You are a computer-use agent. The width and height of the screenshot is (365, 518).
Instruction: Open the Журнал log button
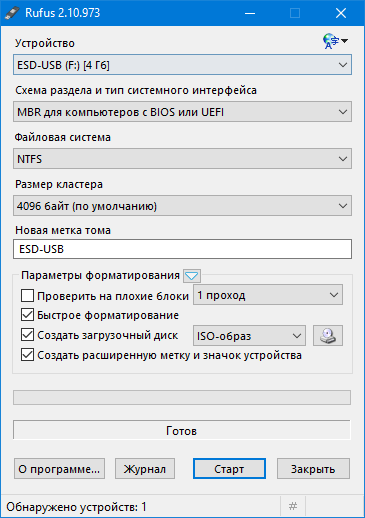pyautogui.click(x=145, y=469)
